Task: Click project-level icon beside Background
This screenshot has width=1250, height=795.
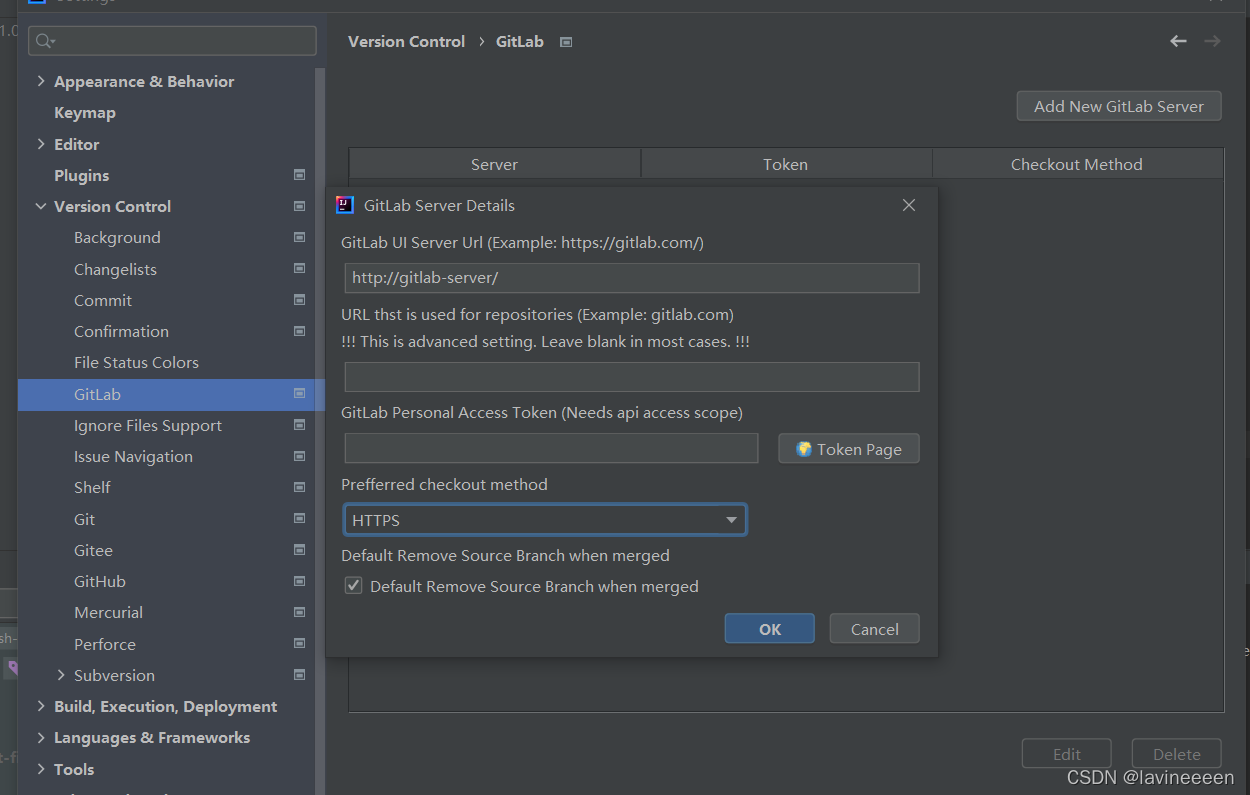Action: point(299,237)
